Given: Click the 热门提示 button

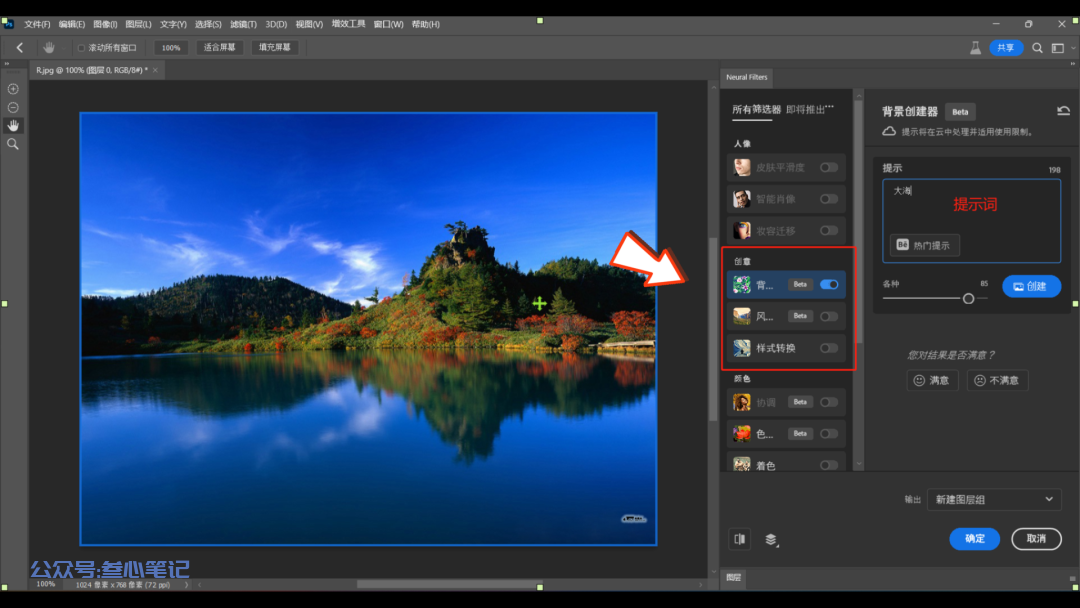Looking at the screenshot, I should [924, 245].
